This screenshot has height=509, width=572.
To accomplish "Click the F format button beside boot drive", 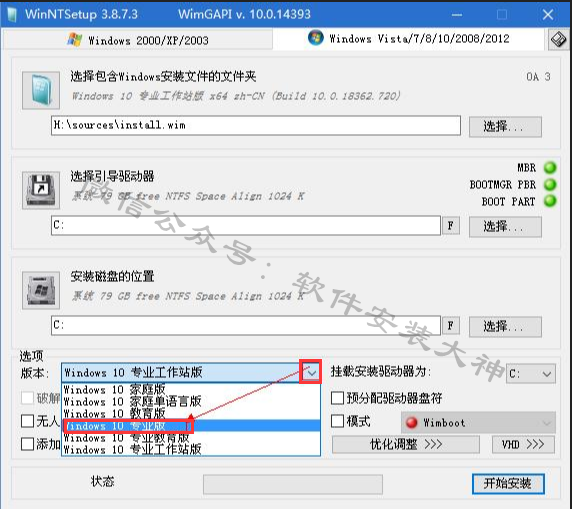I will click(451, 225).
